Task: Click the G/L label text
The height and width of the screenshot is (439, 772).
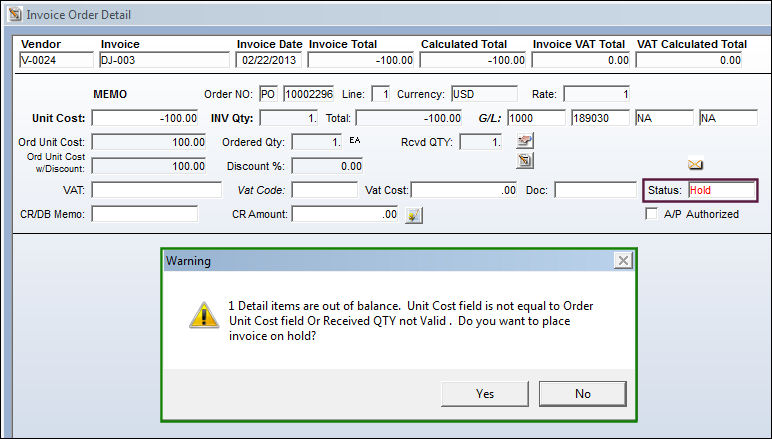Action: tap(490, 118)
